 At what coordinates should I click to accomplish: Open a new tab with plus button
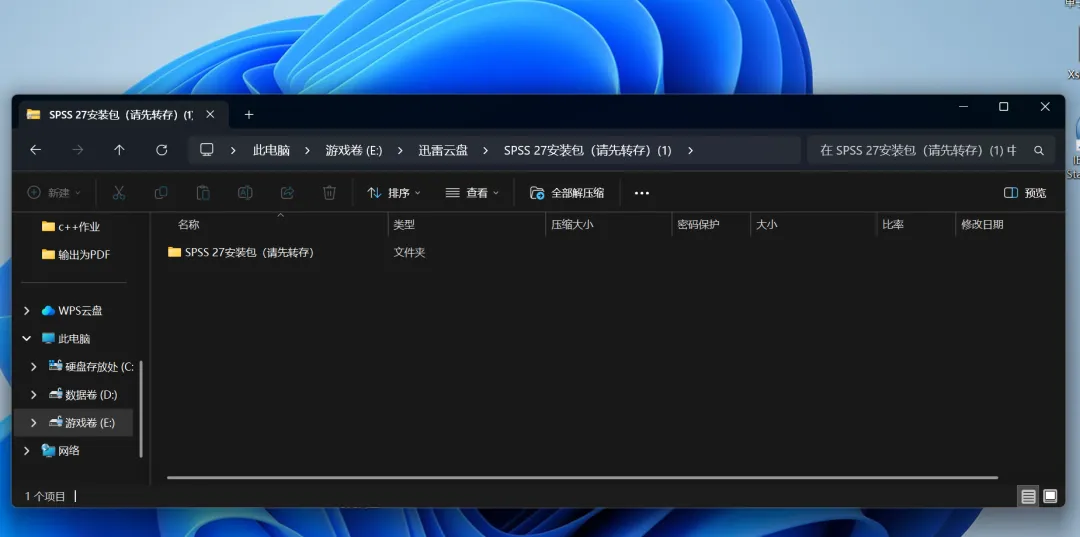(249, 114)
